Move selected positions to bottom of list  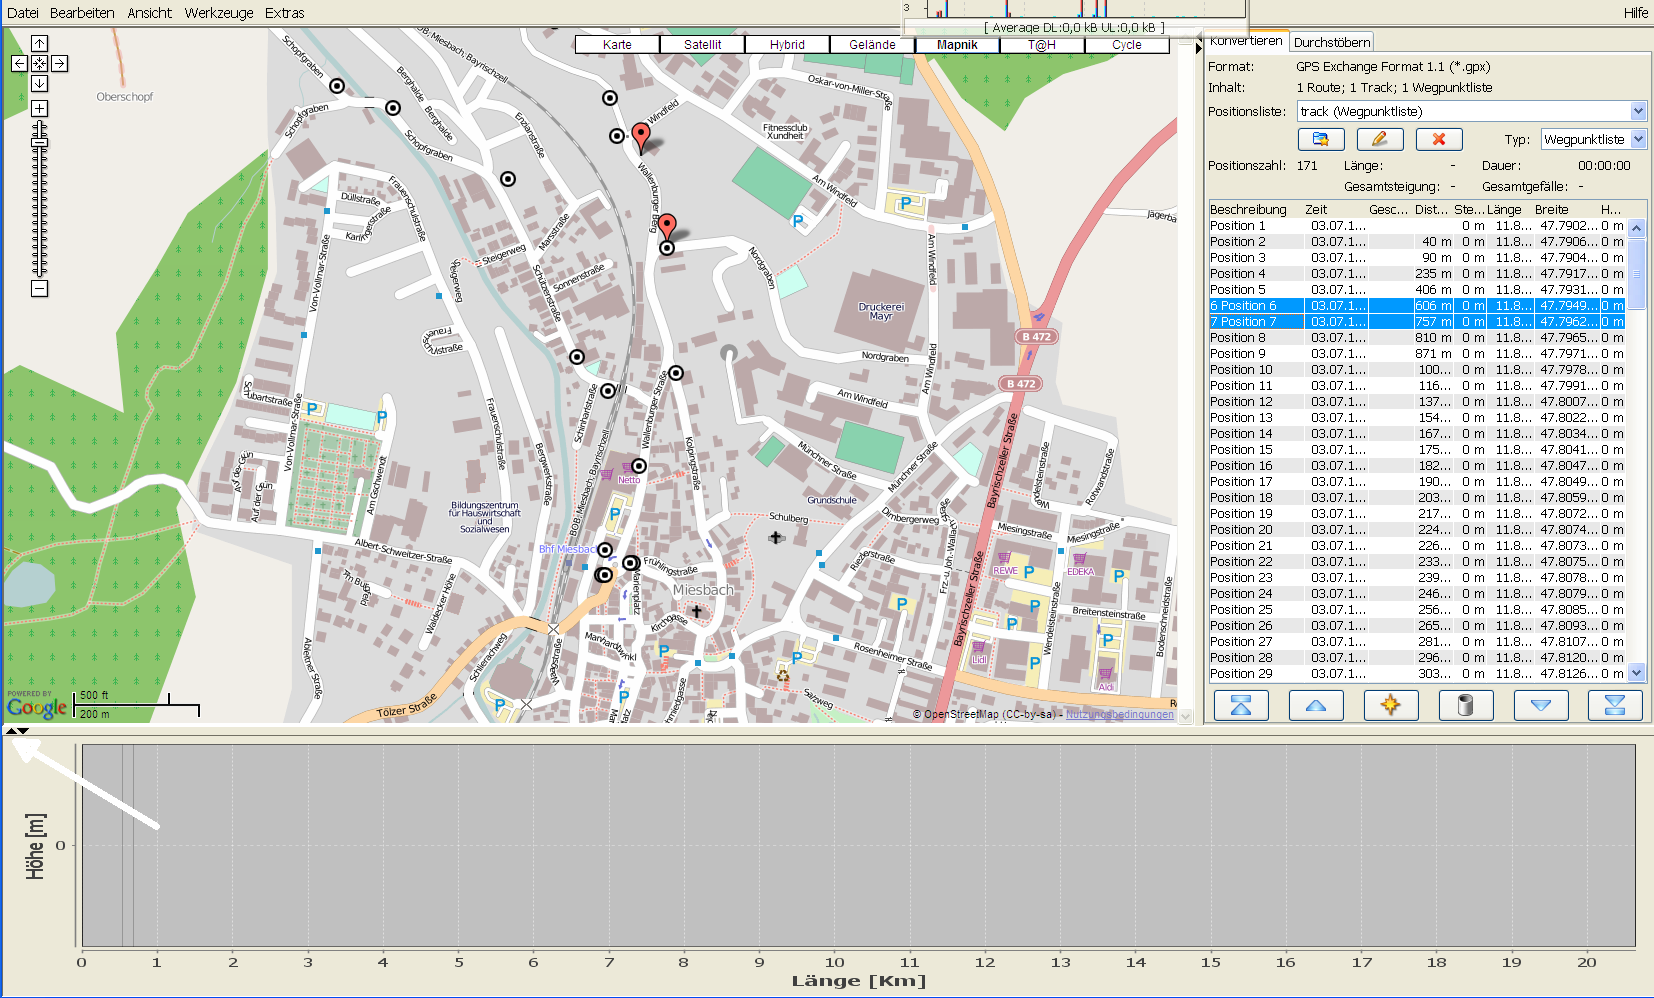pyautogui.click(x=1615, y=706)
